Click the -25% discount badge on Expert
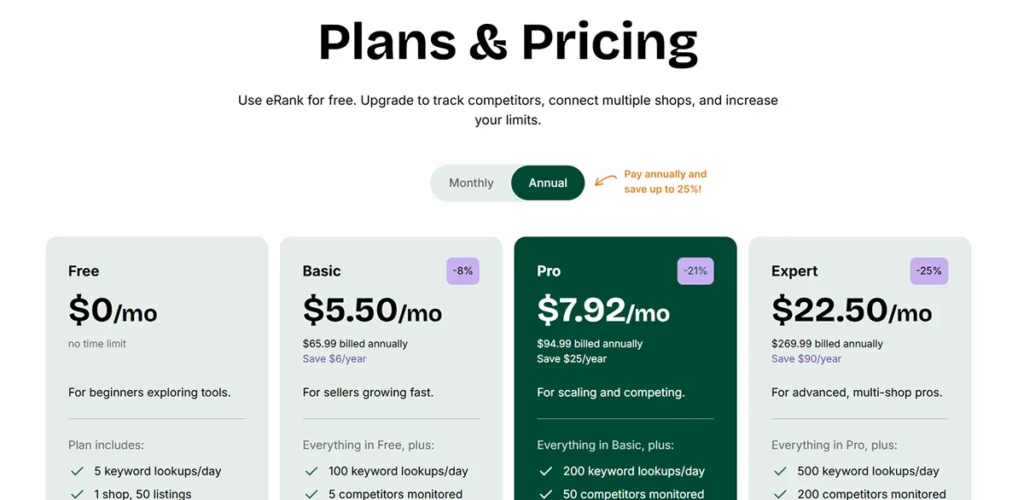This screenshot has width=1024, height=500. (929, 271)
